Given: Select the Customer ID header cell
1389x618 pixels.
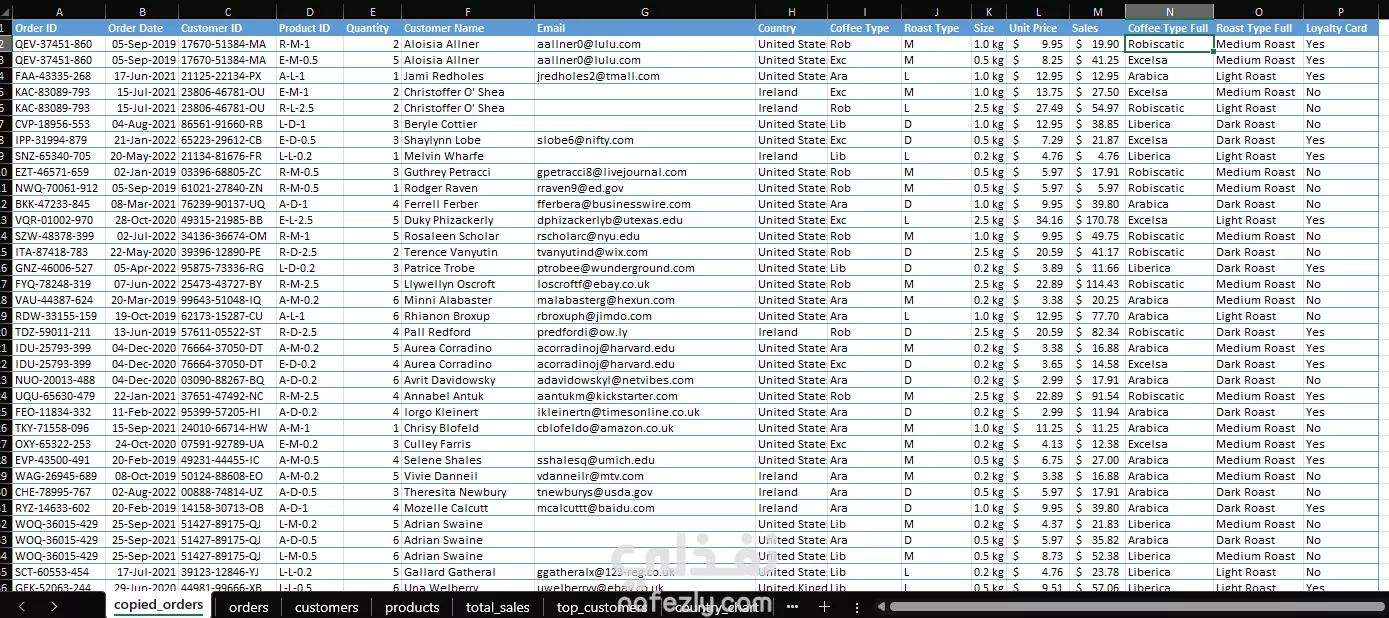Looking at the screenshot, I should coord(227,28).
